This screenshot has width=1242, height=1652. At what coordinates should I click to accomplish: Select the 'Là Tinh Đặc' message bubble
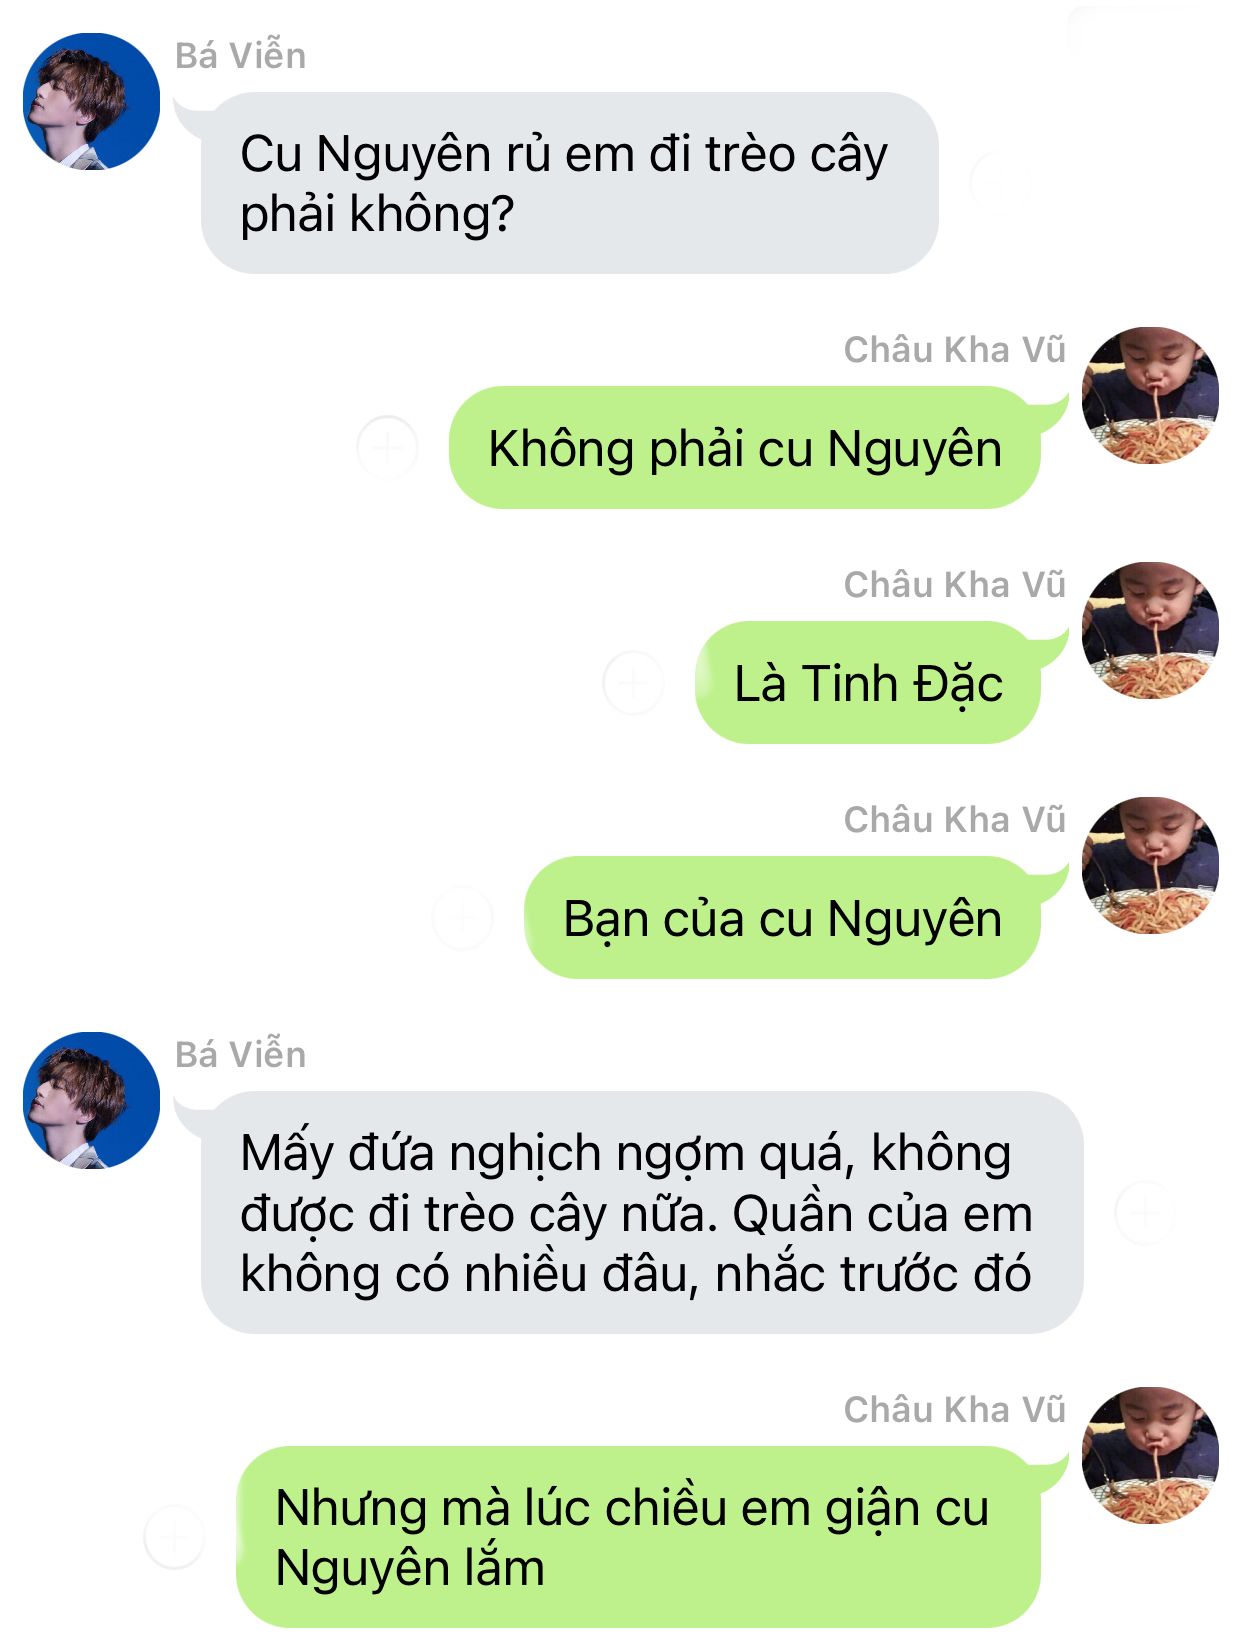868,683
